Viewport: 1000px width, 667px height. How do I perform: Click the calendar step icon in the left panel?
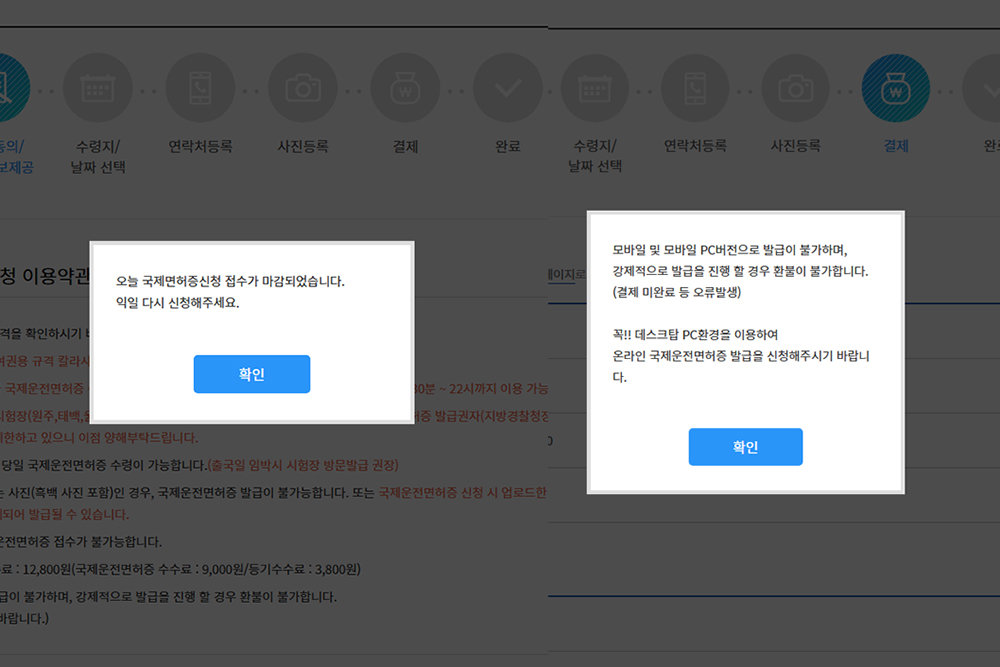(97, 88)
